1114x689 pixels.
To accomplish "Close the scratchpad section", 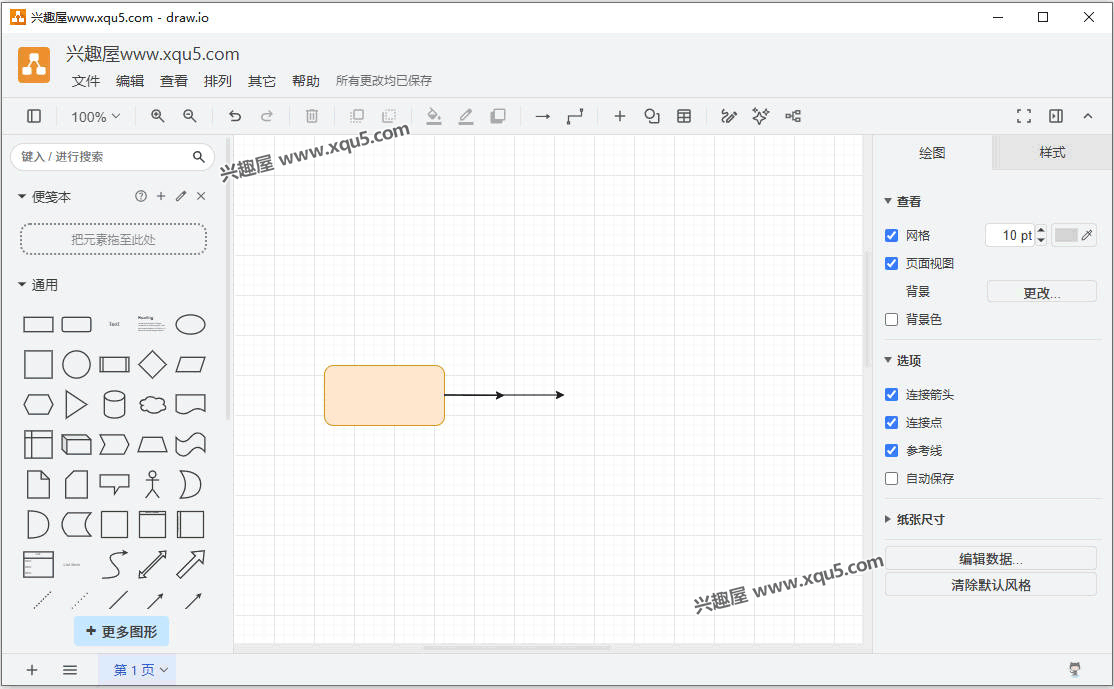I will click(201, 196).
